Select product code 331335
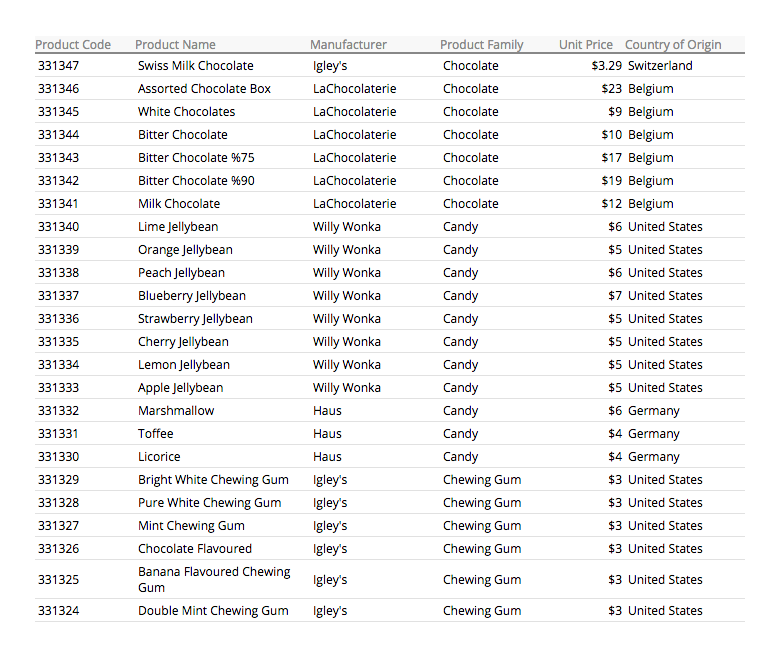 pyautogui.click(x=59, y=342)
